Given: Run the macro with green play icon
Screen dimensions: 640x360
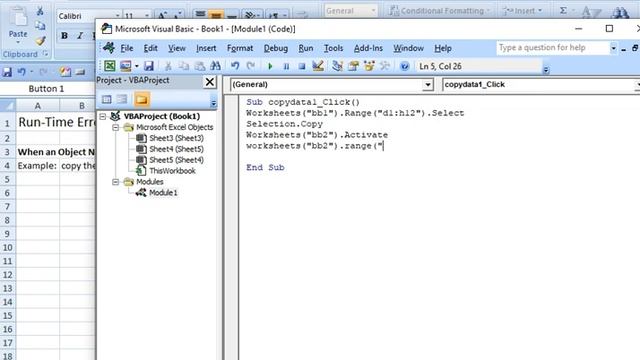Looking at the screenshot, I should [x=270, y=66].
